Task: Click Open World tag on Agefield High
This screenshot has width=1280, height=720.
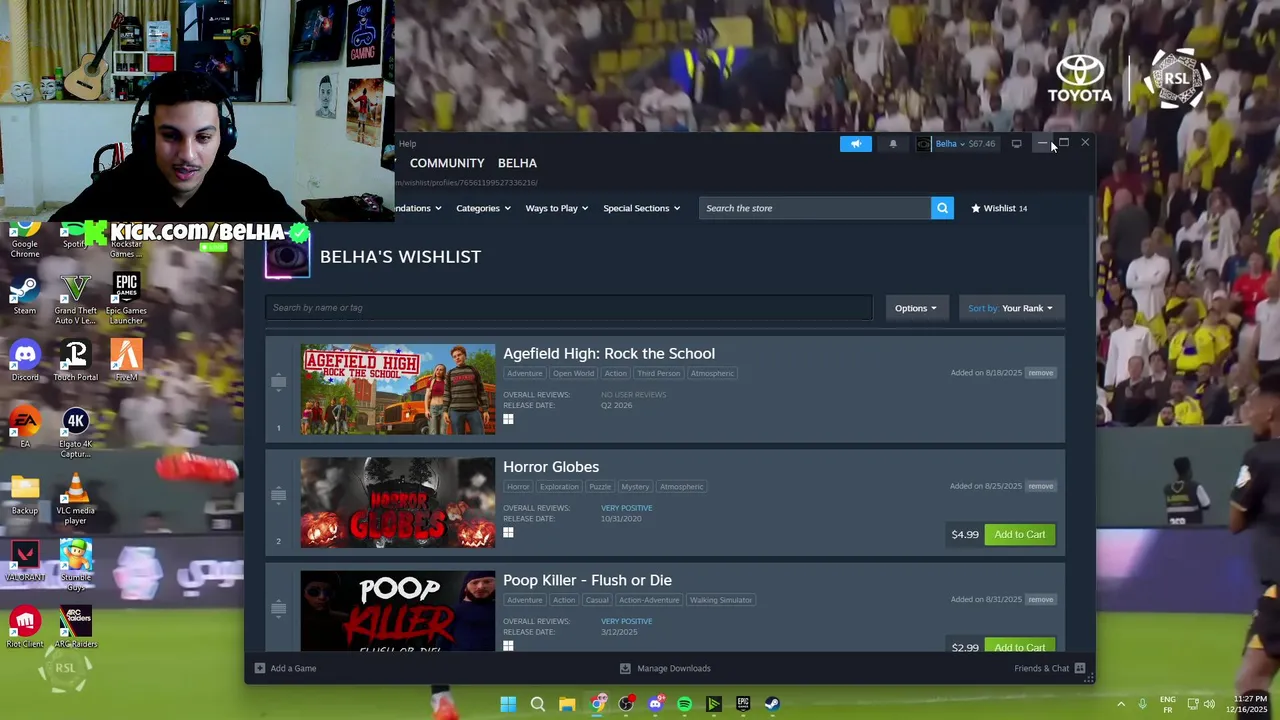Action: pos(573,374)
